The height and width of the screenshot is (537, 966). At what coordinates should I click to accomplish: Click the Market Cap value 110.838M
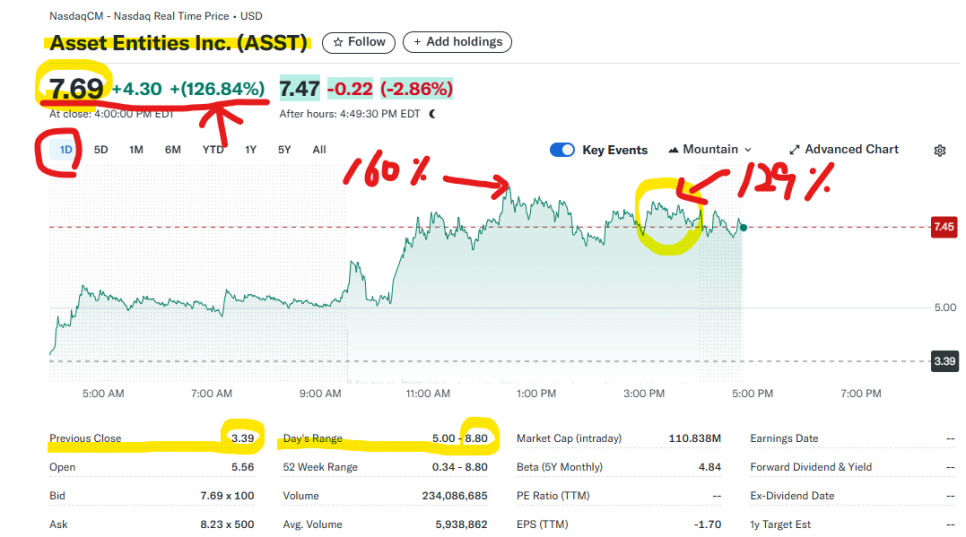tap(695, 438)
